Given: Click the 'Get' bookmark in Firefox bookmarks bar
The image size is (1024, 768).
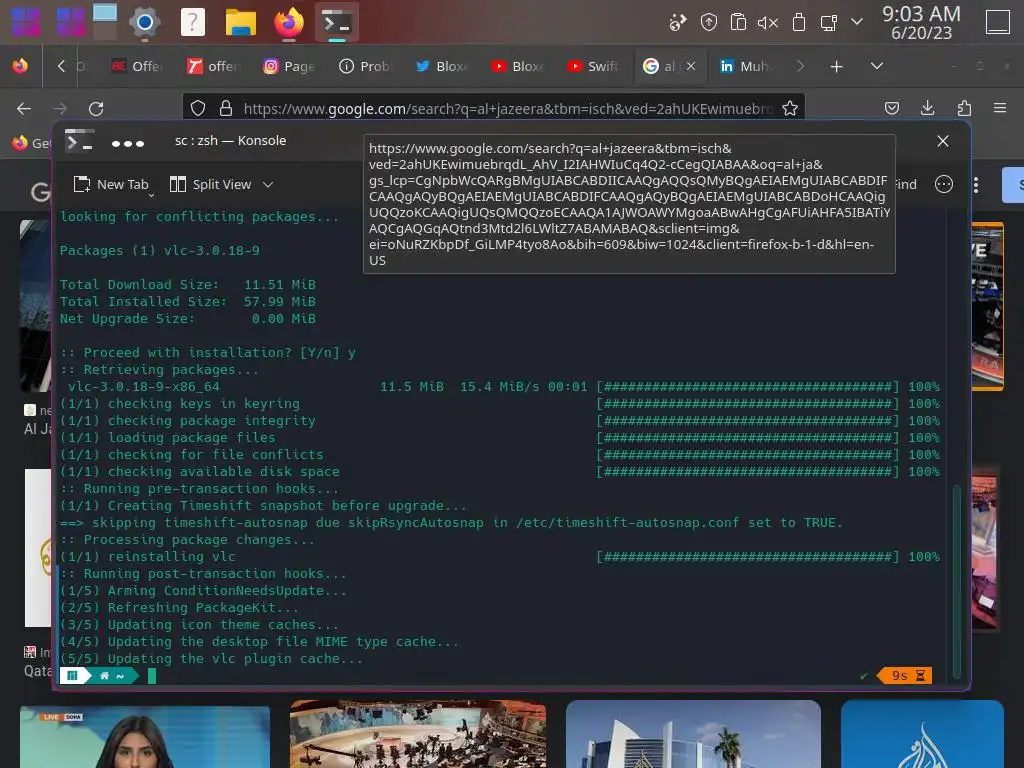Looking at the screenshot, I should (x=31, y=143).
